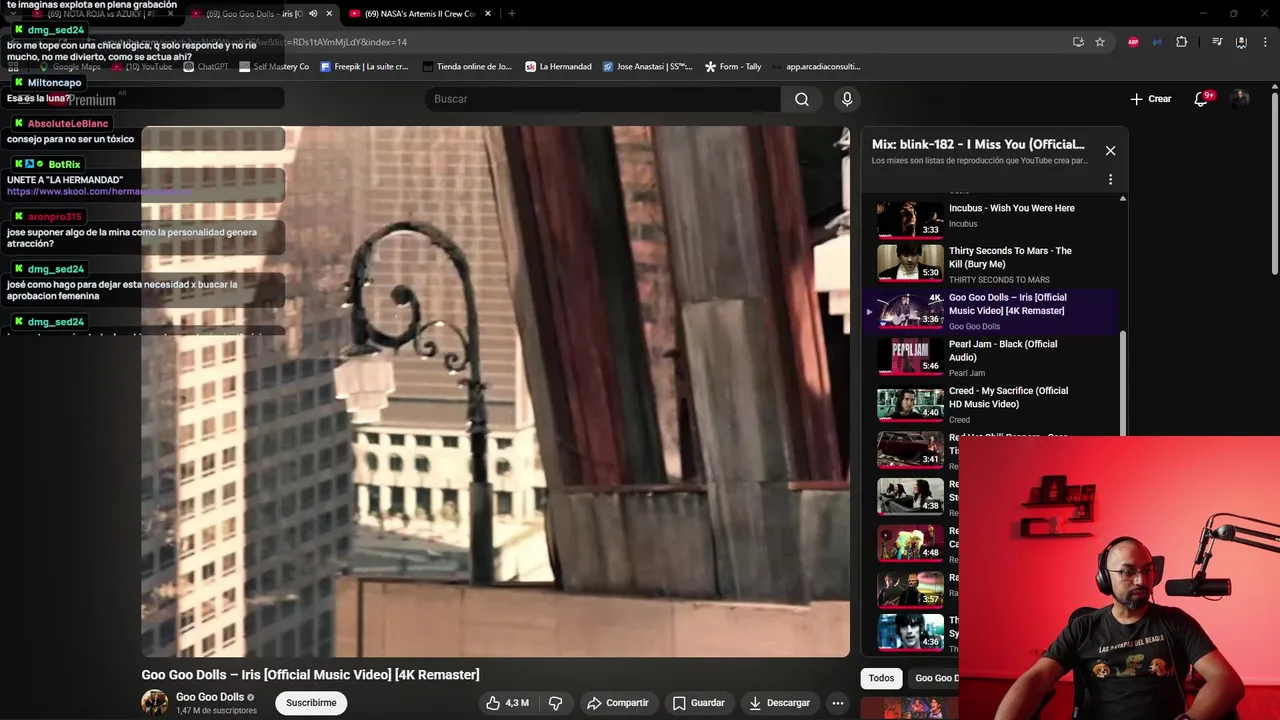This screenshot has height=720, width=1280.
Task: Click the Crear button
Action: pos(1150,99)
